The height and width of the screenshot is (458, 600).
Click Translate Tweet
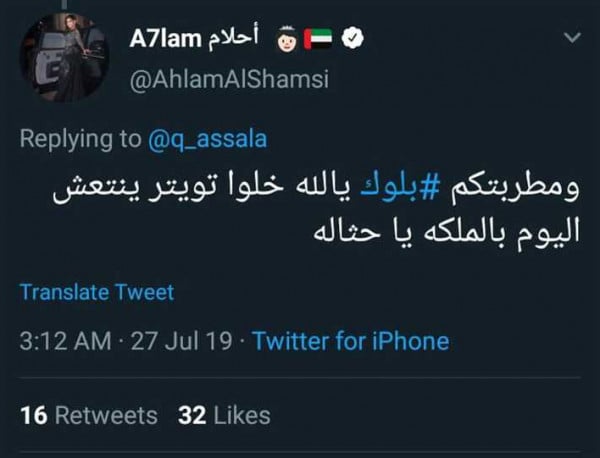coord(97,292)
